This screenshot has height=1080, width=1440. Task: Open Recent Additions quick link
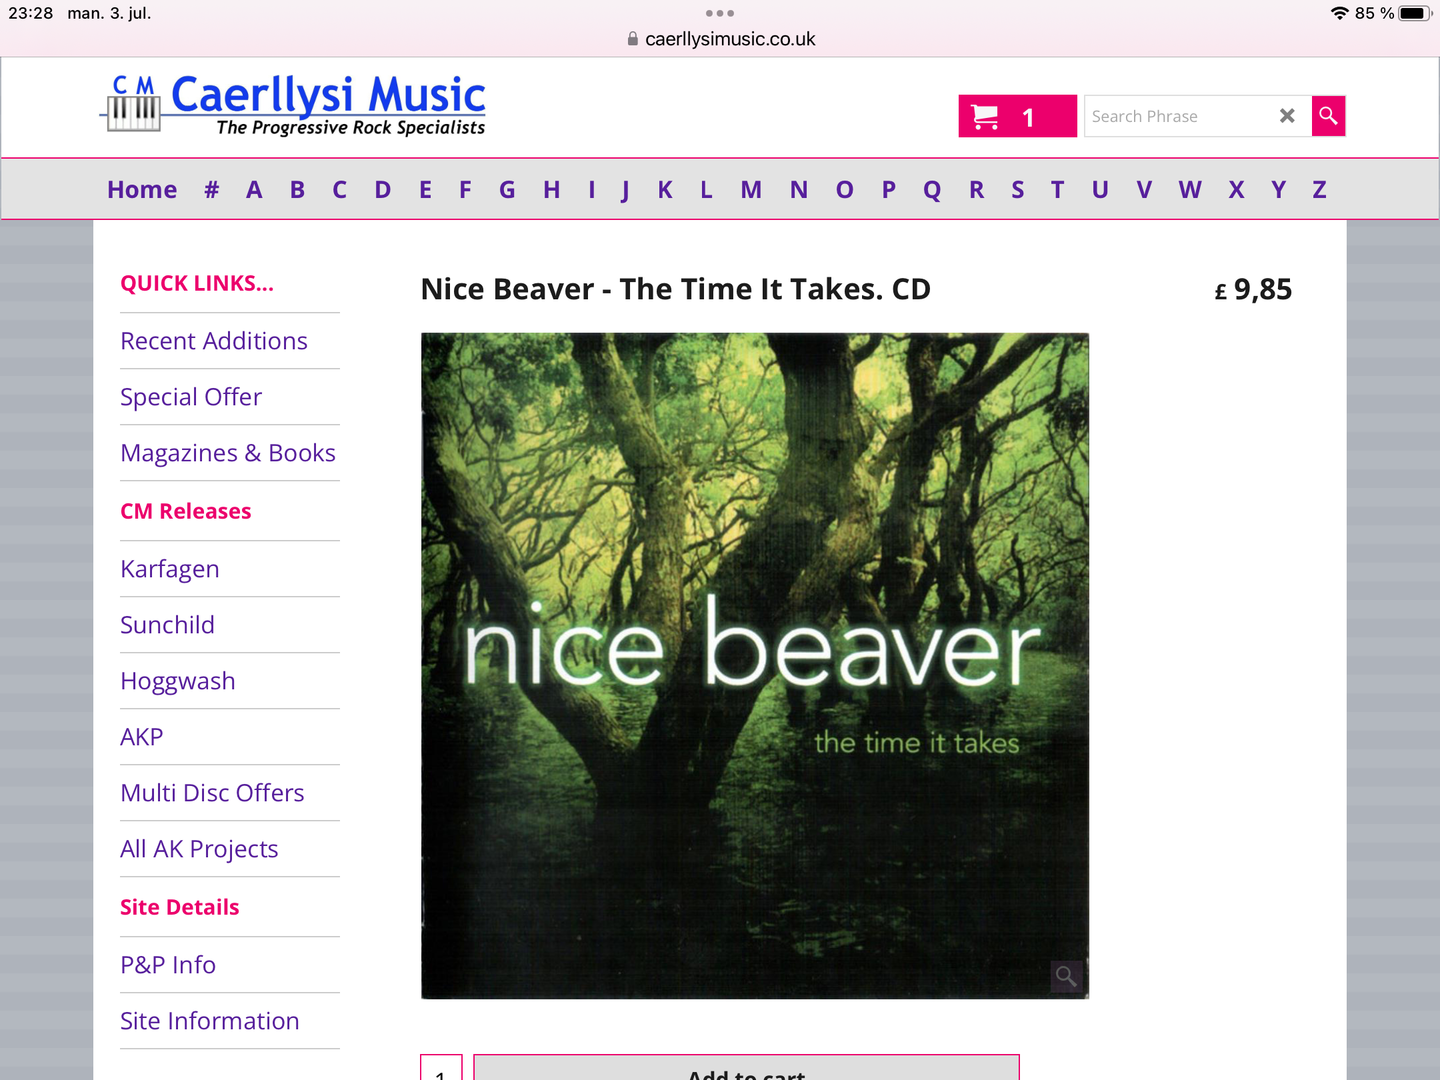214,341
